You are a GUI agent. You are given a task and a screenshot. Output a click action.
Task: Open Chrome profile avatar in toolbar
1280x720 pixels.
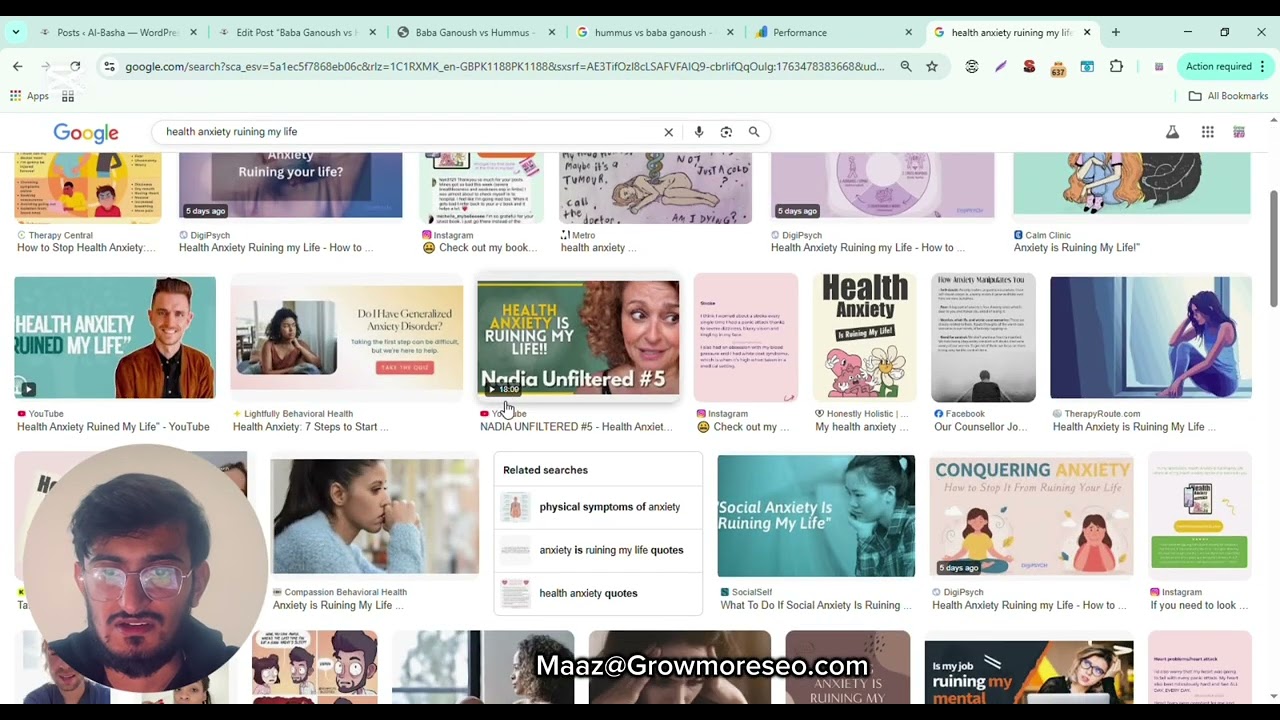pos(1159,66)
